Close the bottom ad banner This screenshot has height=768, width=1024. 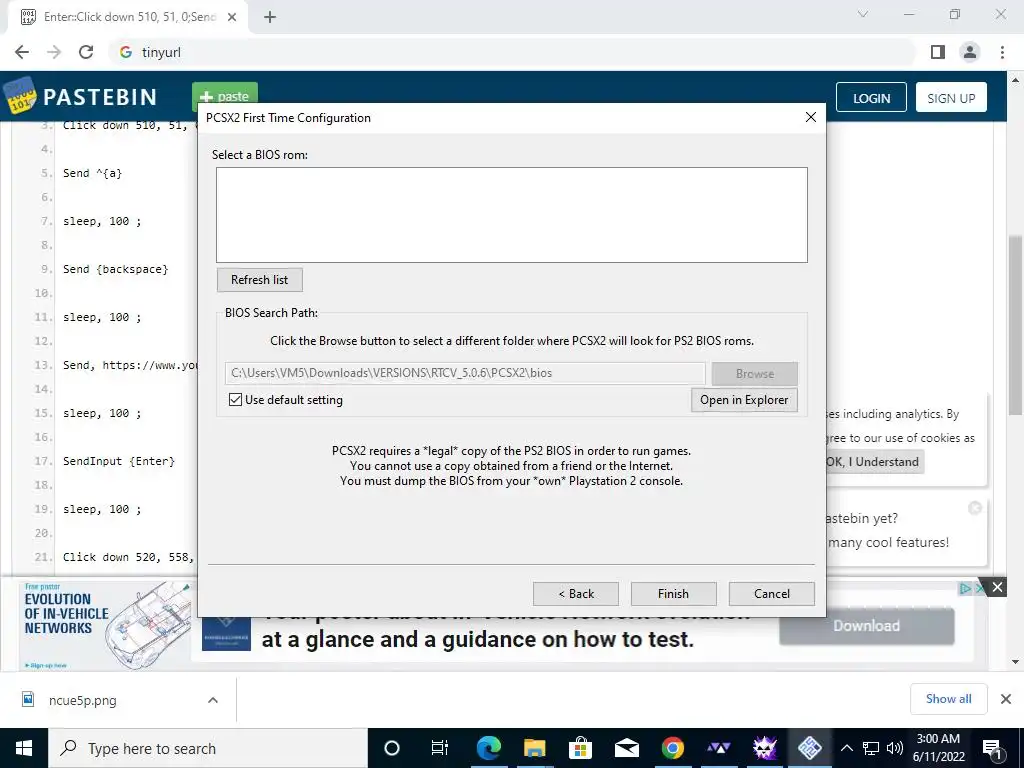(x=997, y=587)
